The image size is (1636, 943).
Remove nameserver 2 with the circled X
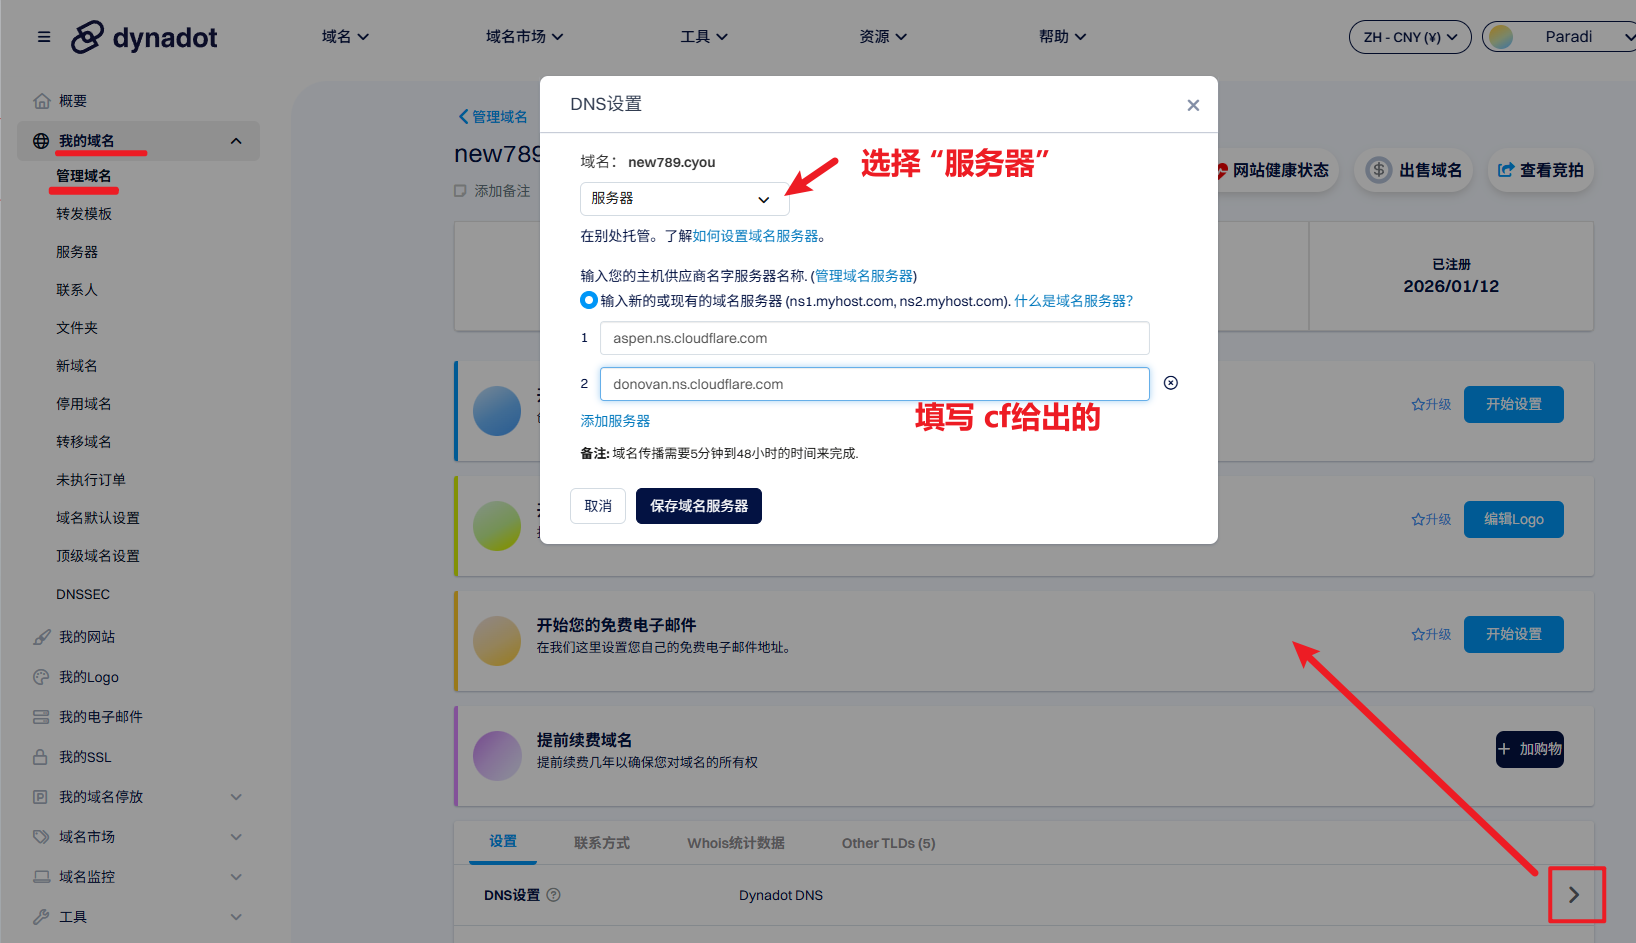(x=1171, y=383)
